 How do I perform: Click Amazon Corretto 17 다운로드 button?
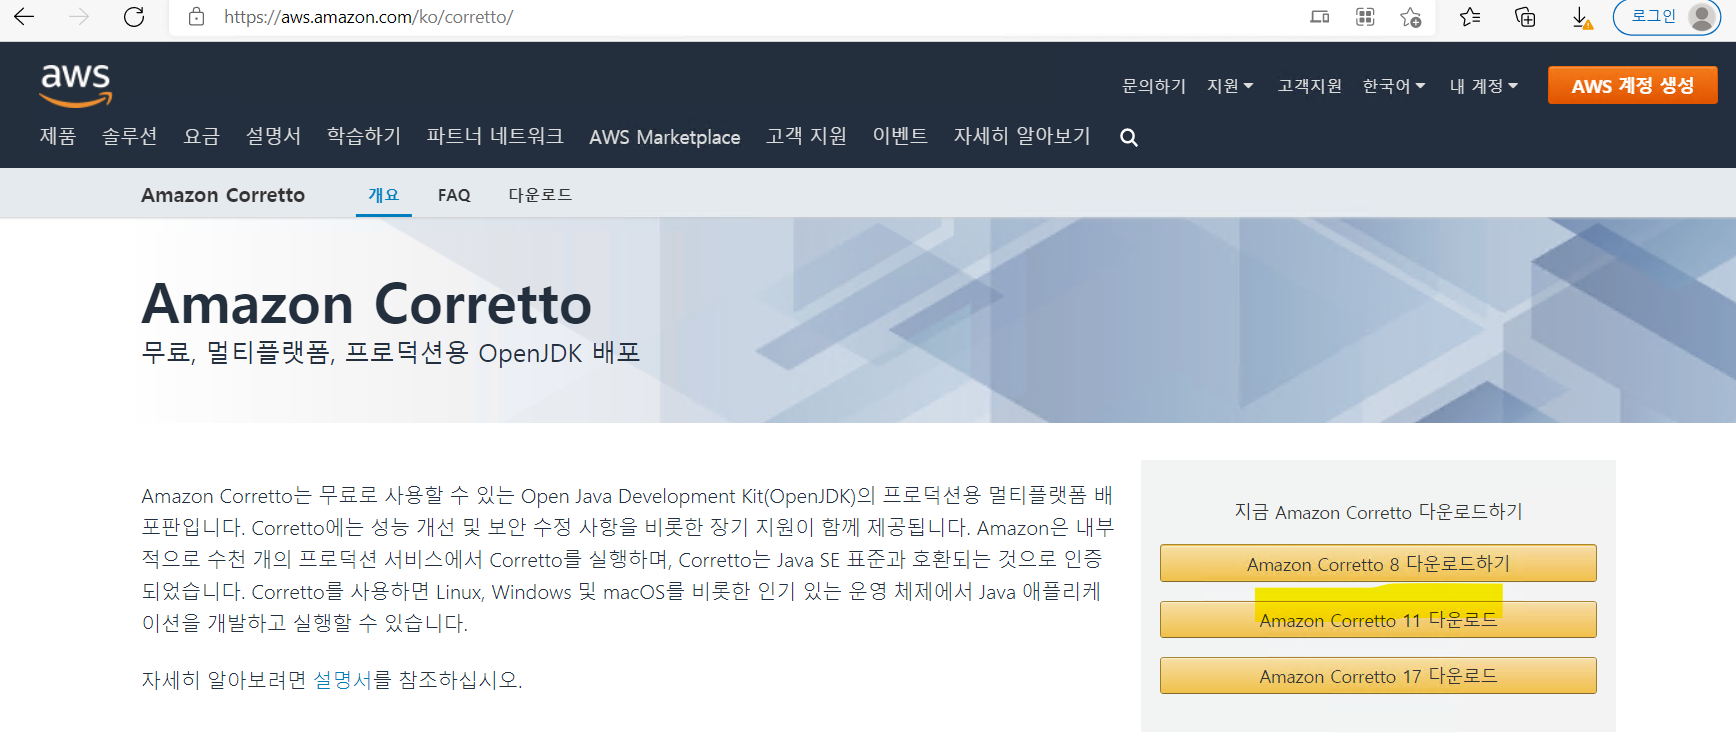point(1378,675)
